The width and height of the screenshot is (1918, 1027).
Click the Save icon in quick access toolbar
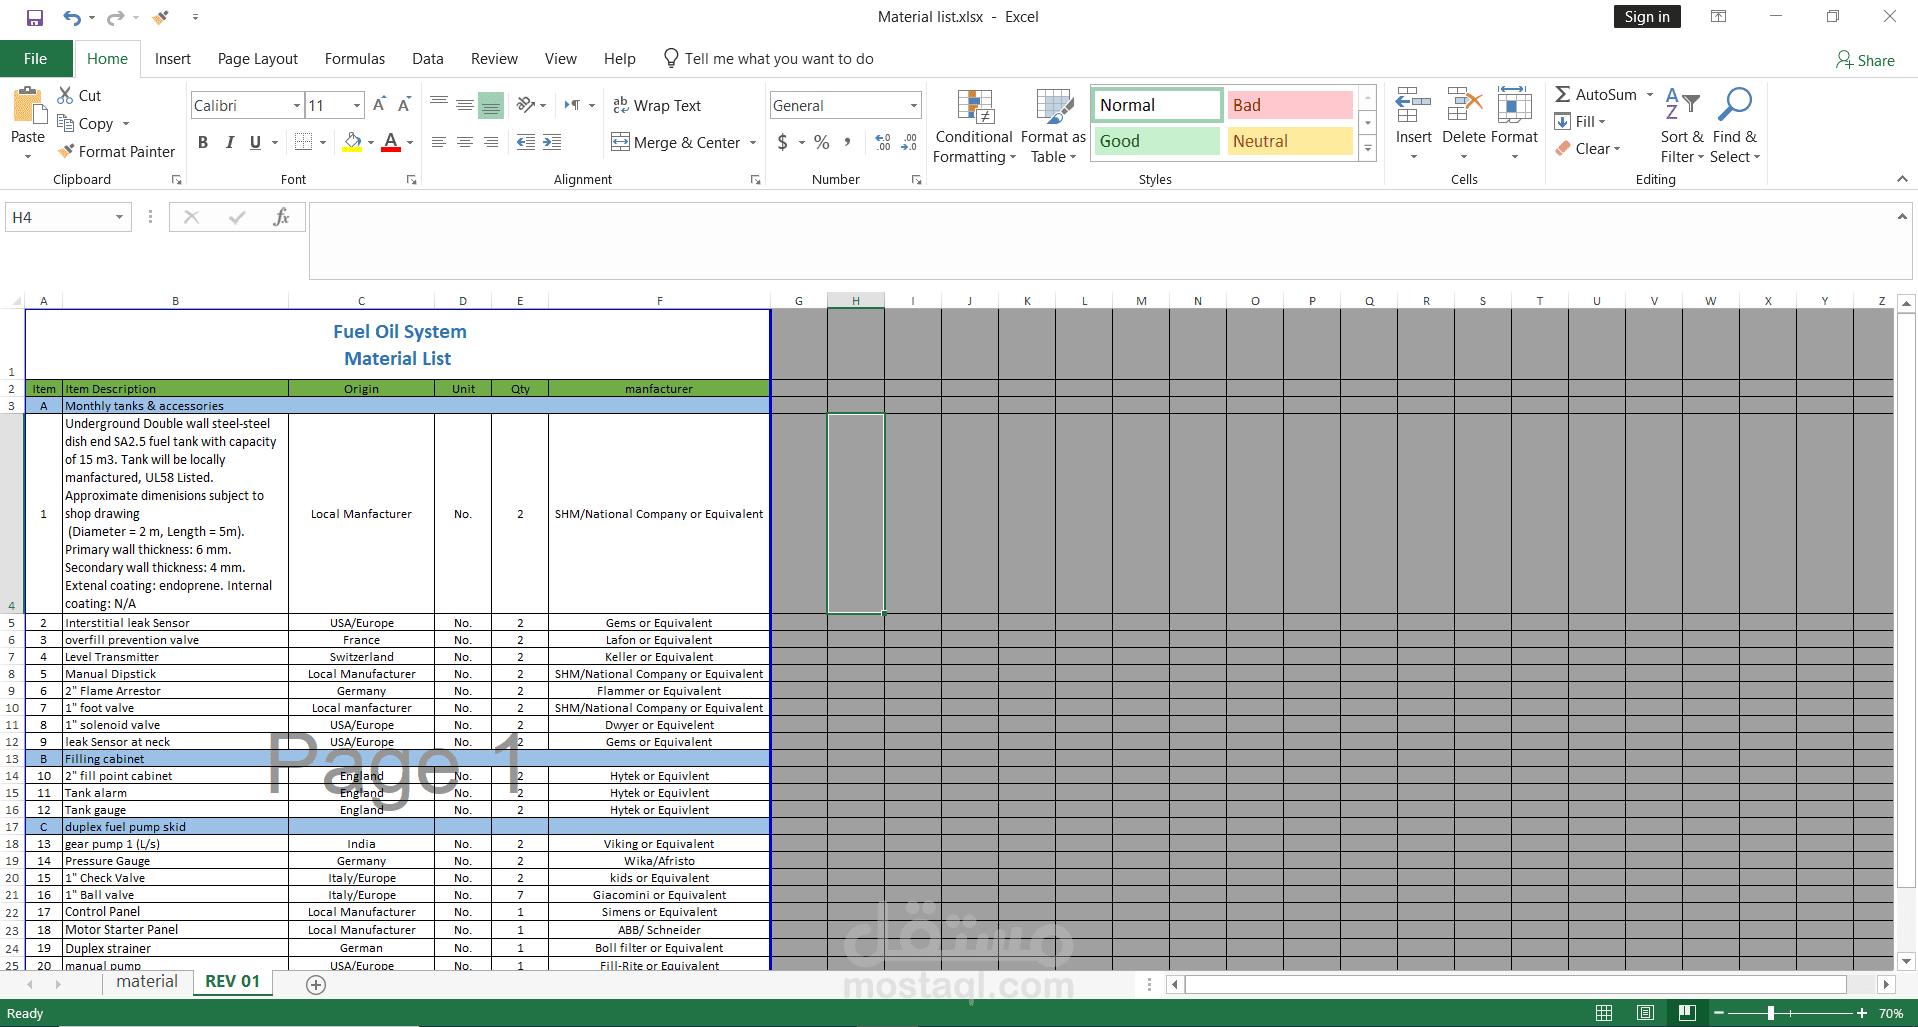tap(35, 17)
